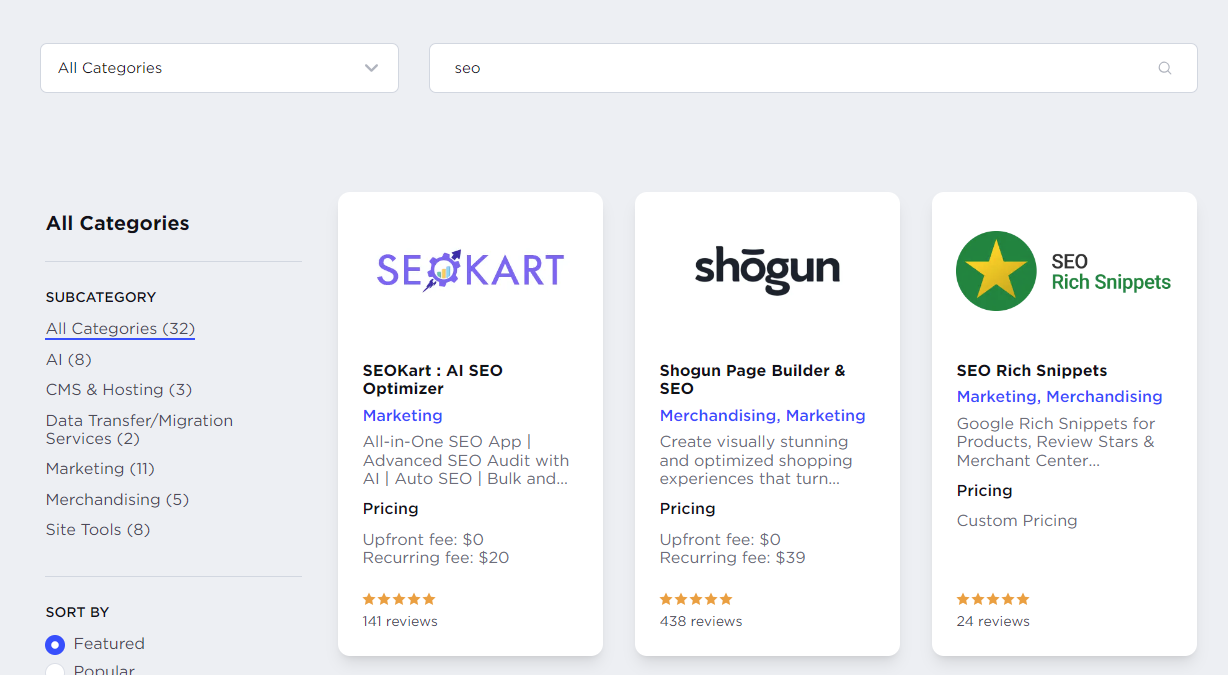Click the Upfront fee: $0 in SEOKart card

click(x=423, y=539)
